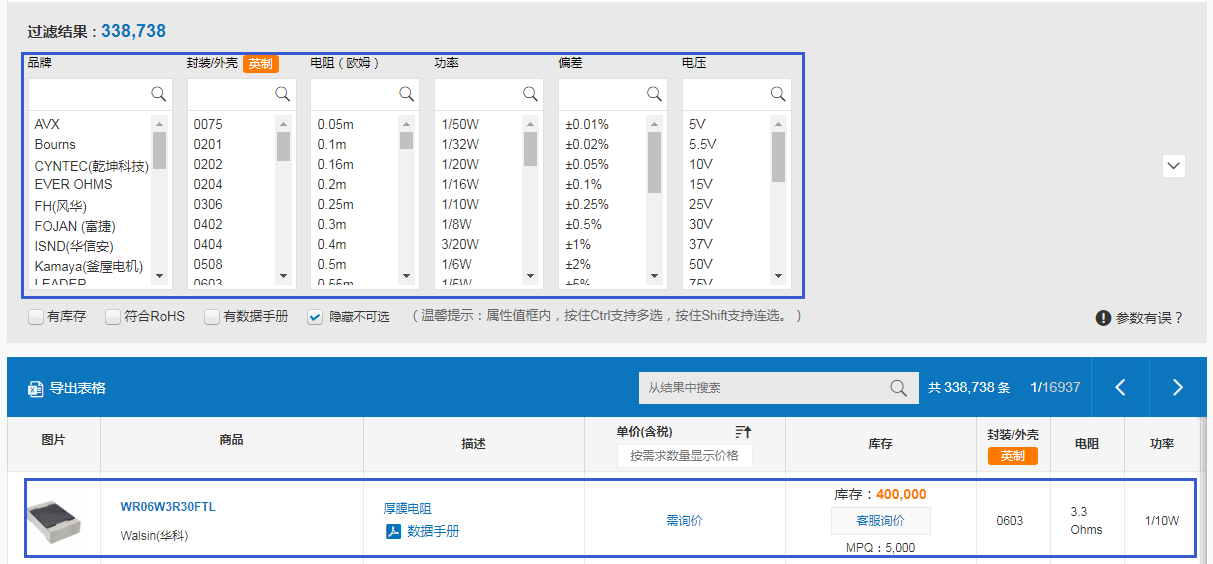Screen dimensions: 1213x564
Task: Select ISND(华信安) brand
Action: tap(74, 246)
